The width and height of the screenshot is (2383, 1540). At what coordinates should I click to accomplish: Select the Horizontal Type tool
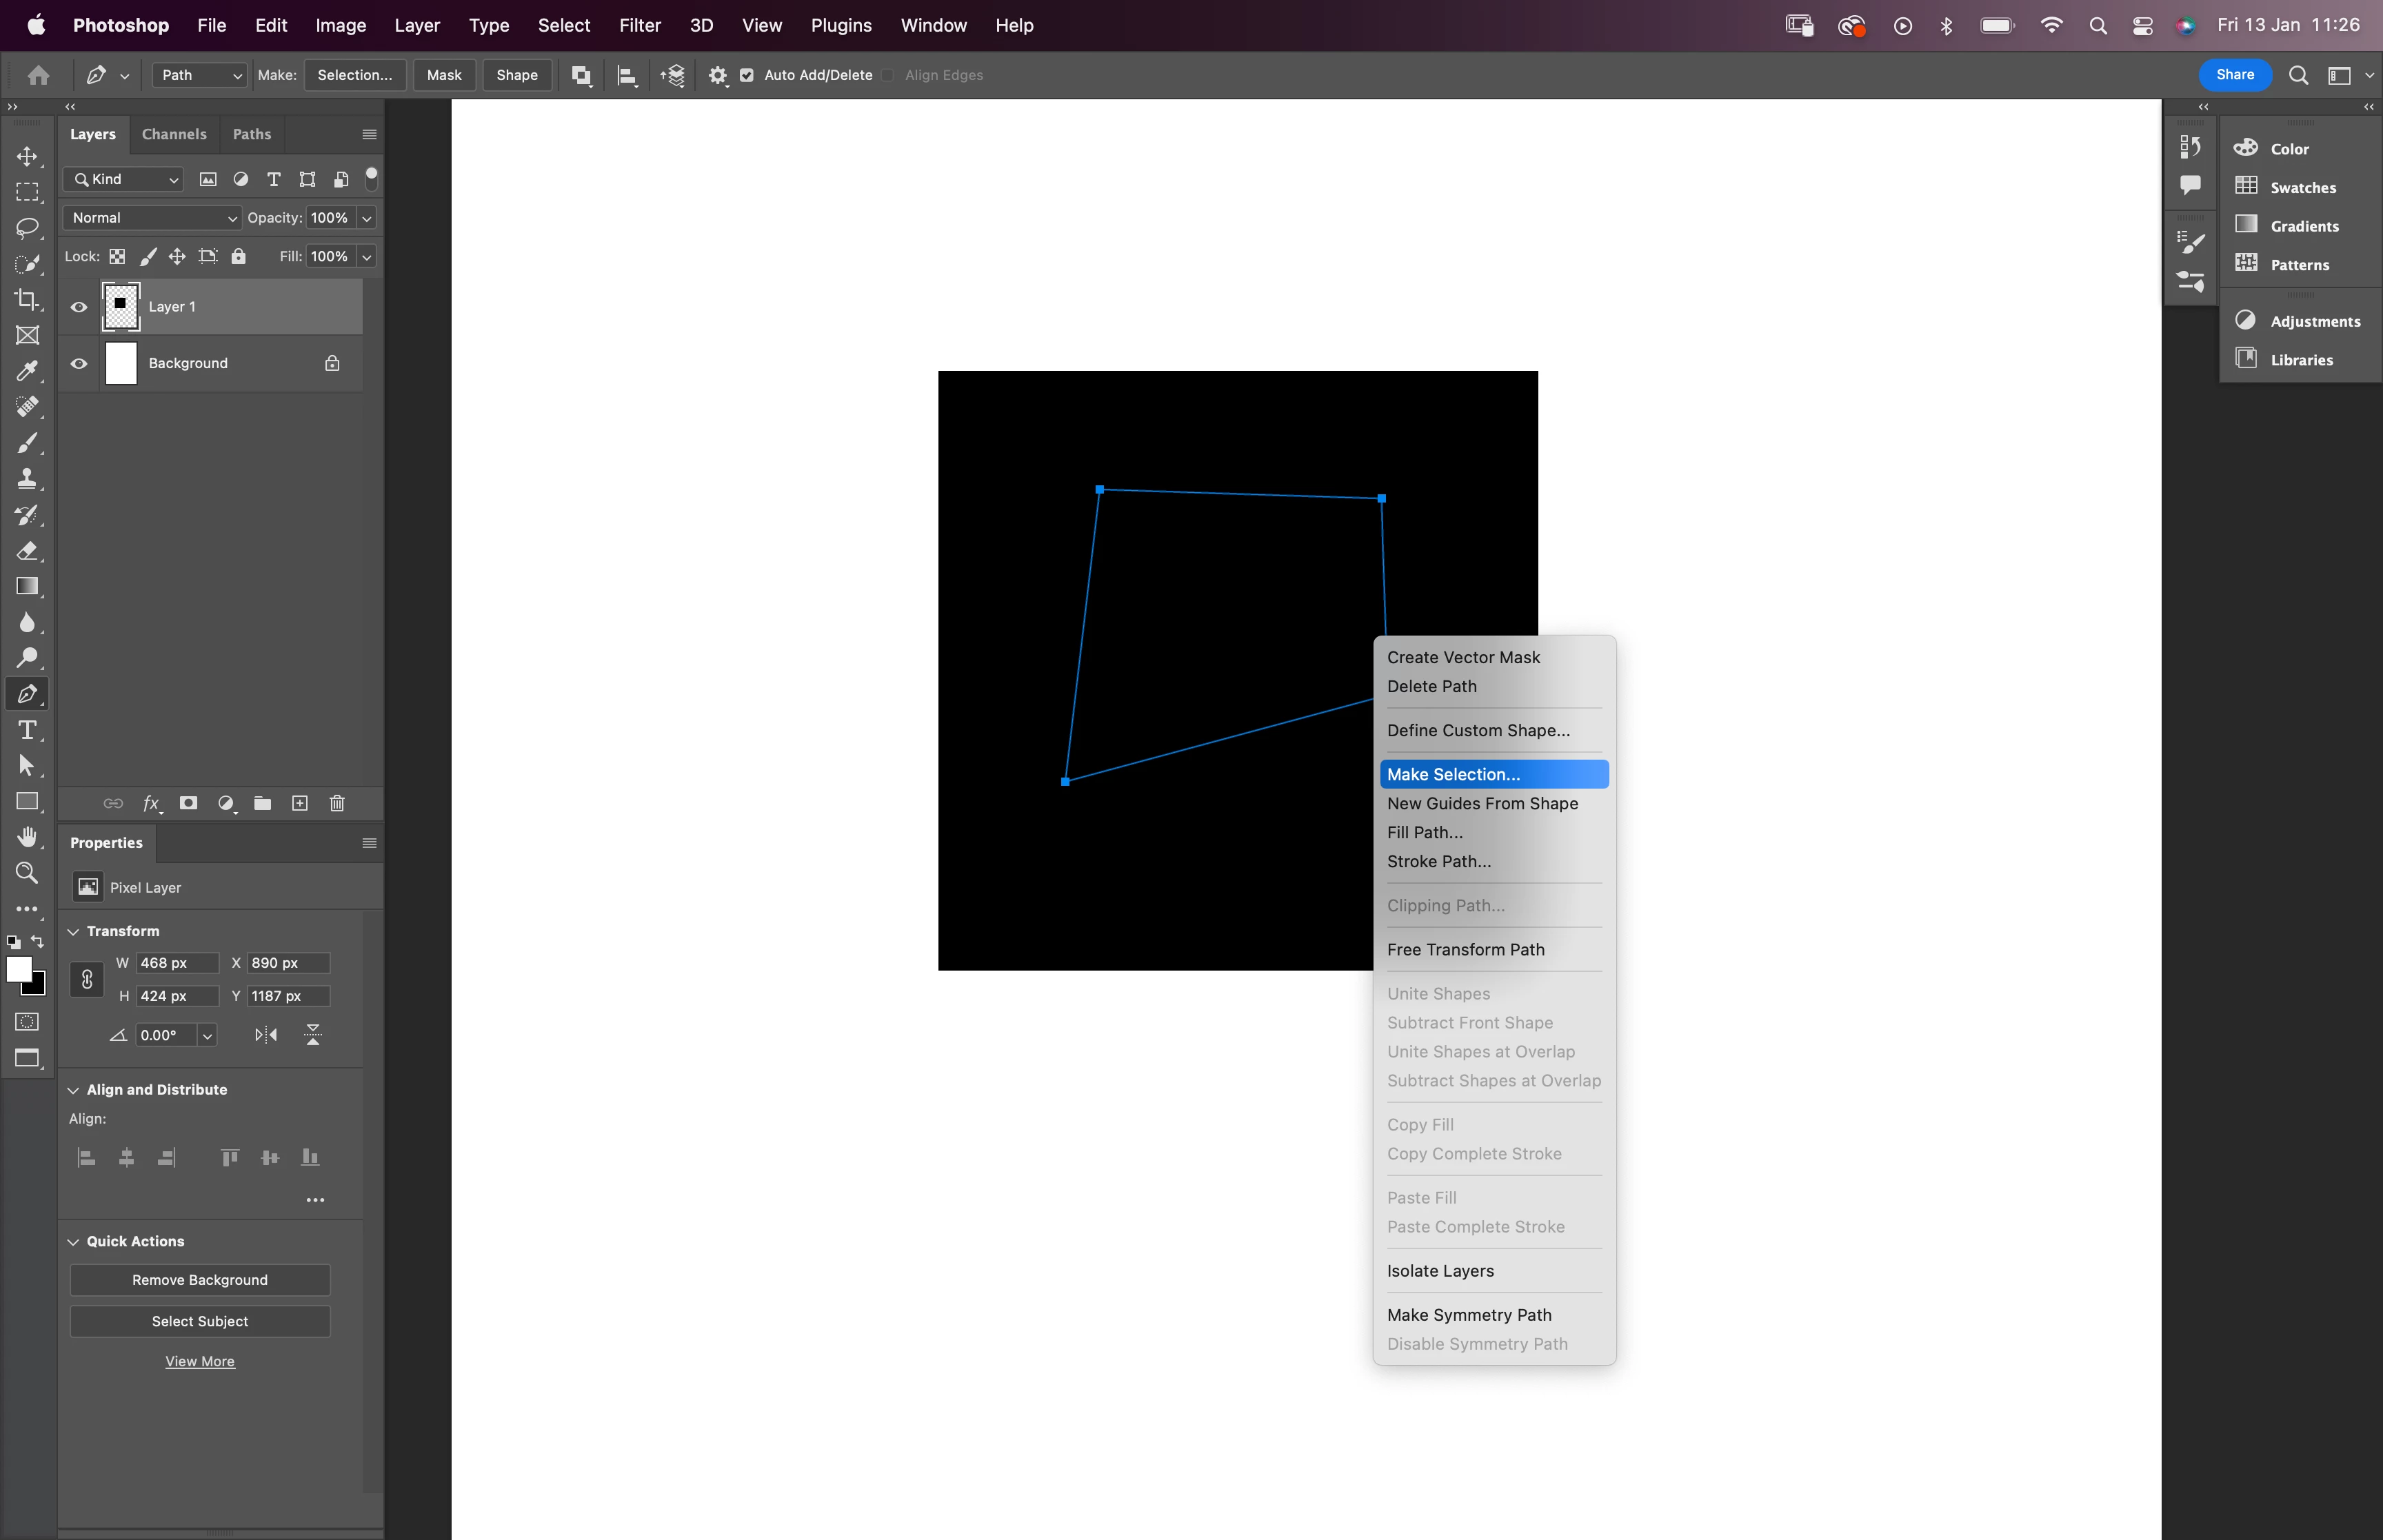(x=27, y=730)
